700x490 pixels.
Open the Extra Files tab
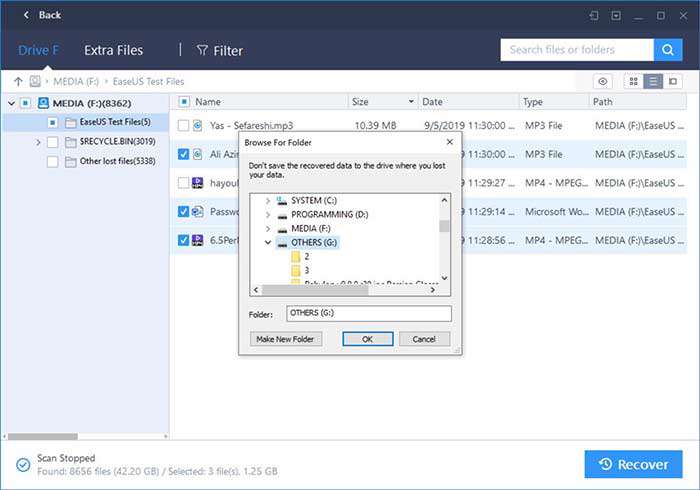[114, 50]
